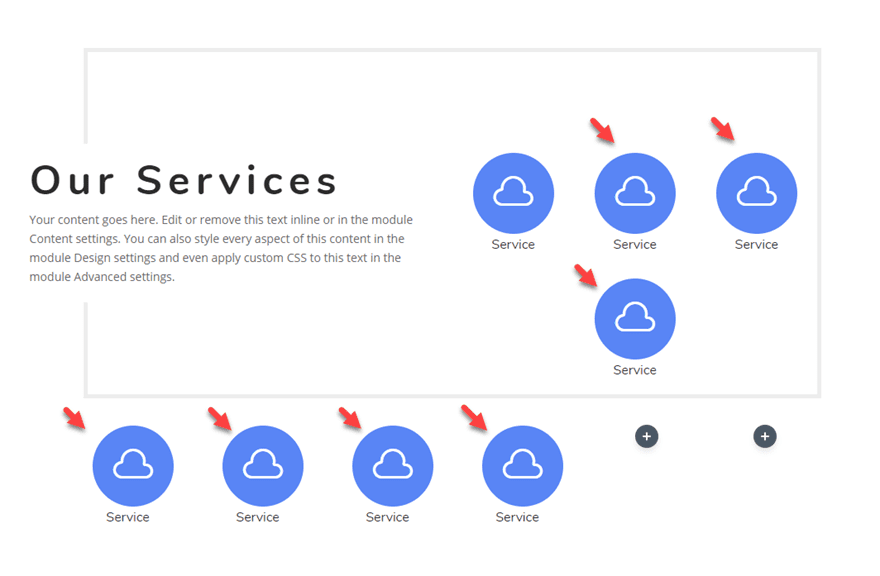Select the second cloud icon in the bottom row

(262, 465)
